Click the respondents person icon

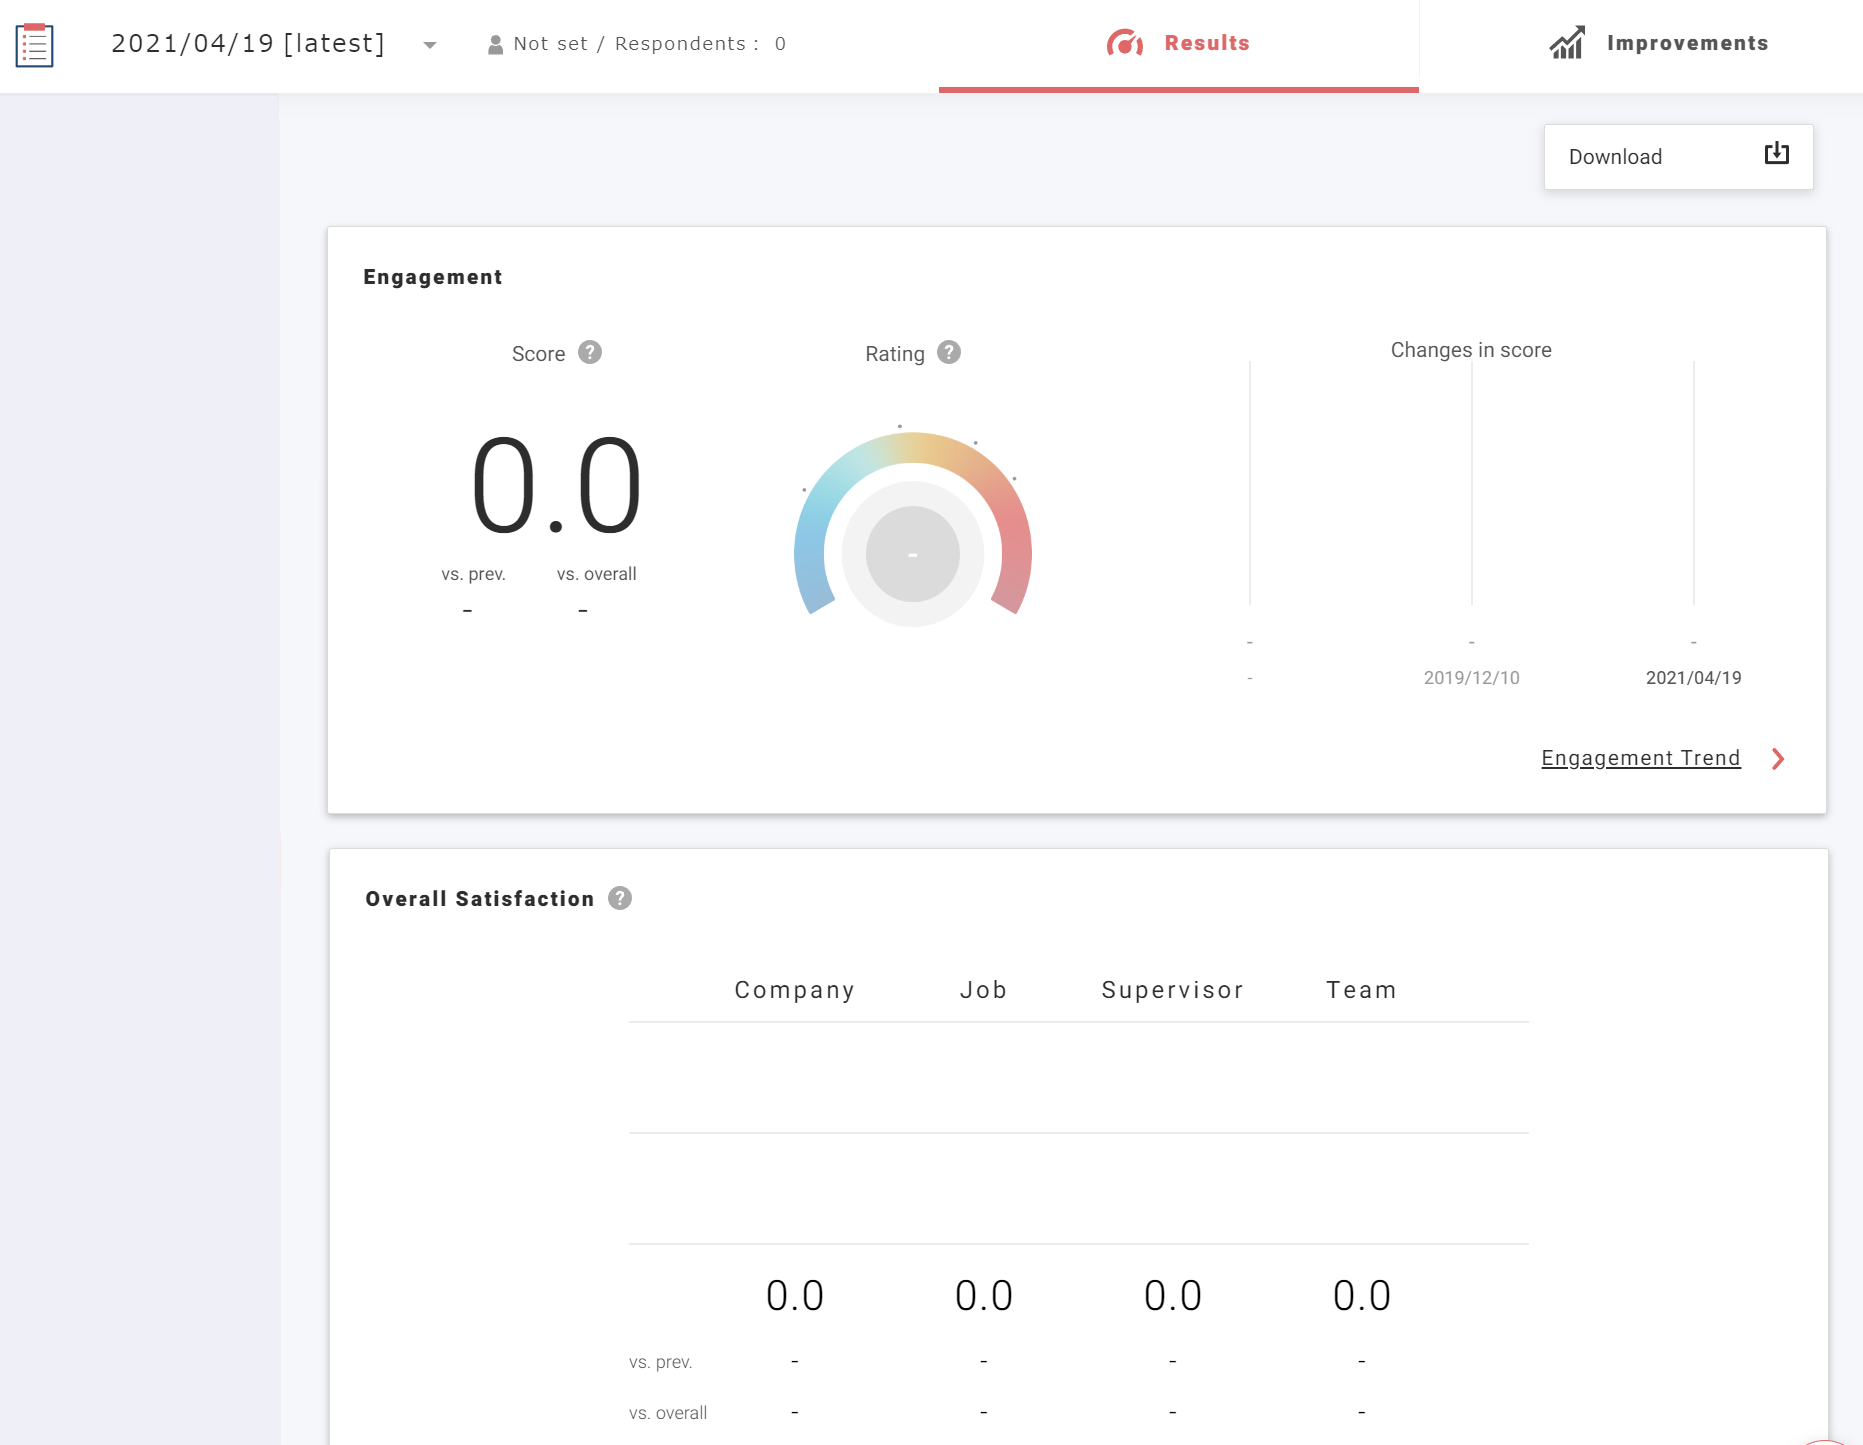pos(495,45)
